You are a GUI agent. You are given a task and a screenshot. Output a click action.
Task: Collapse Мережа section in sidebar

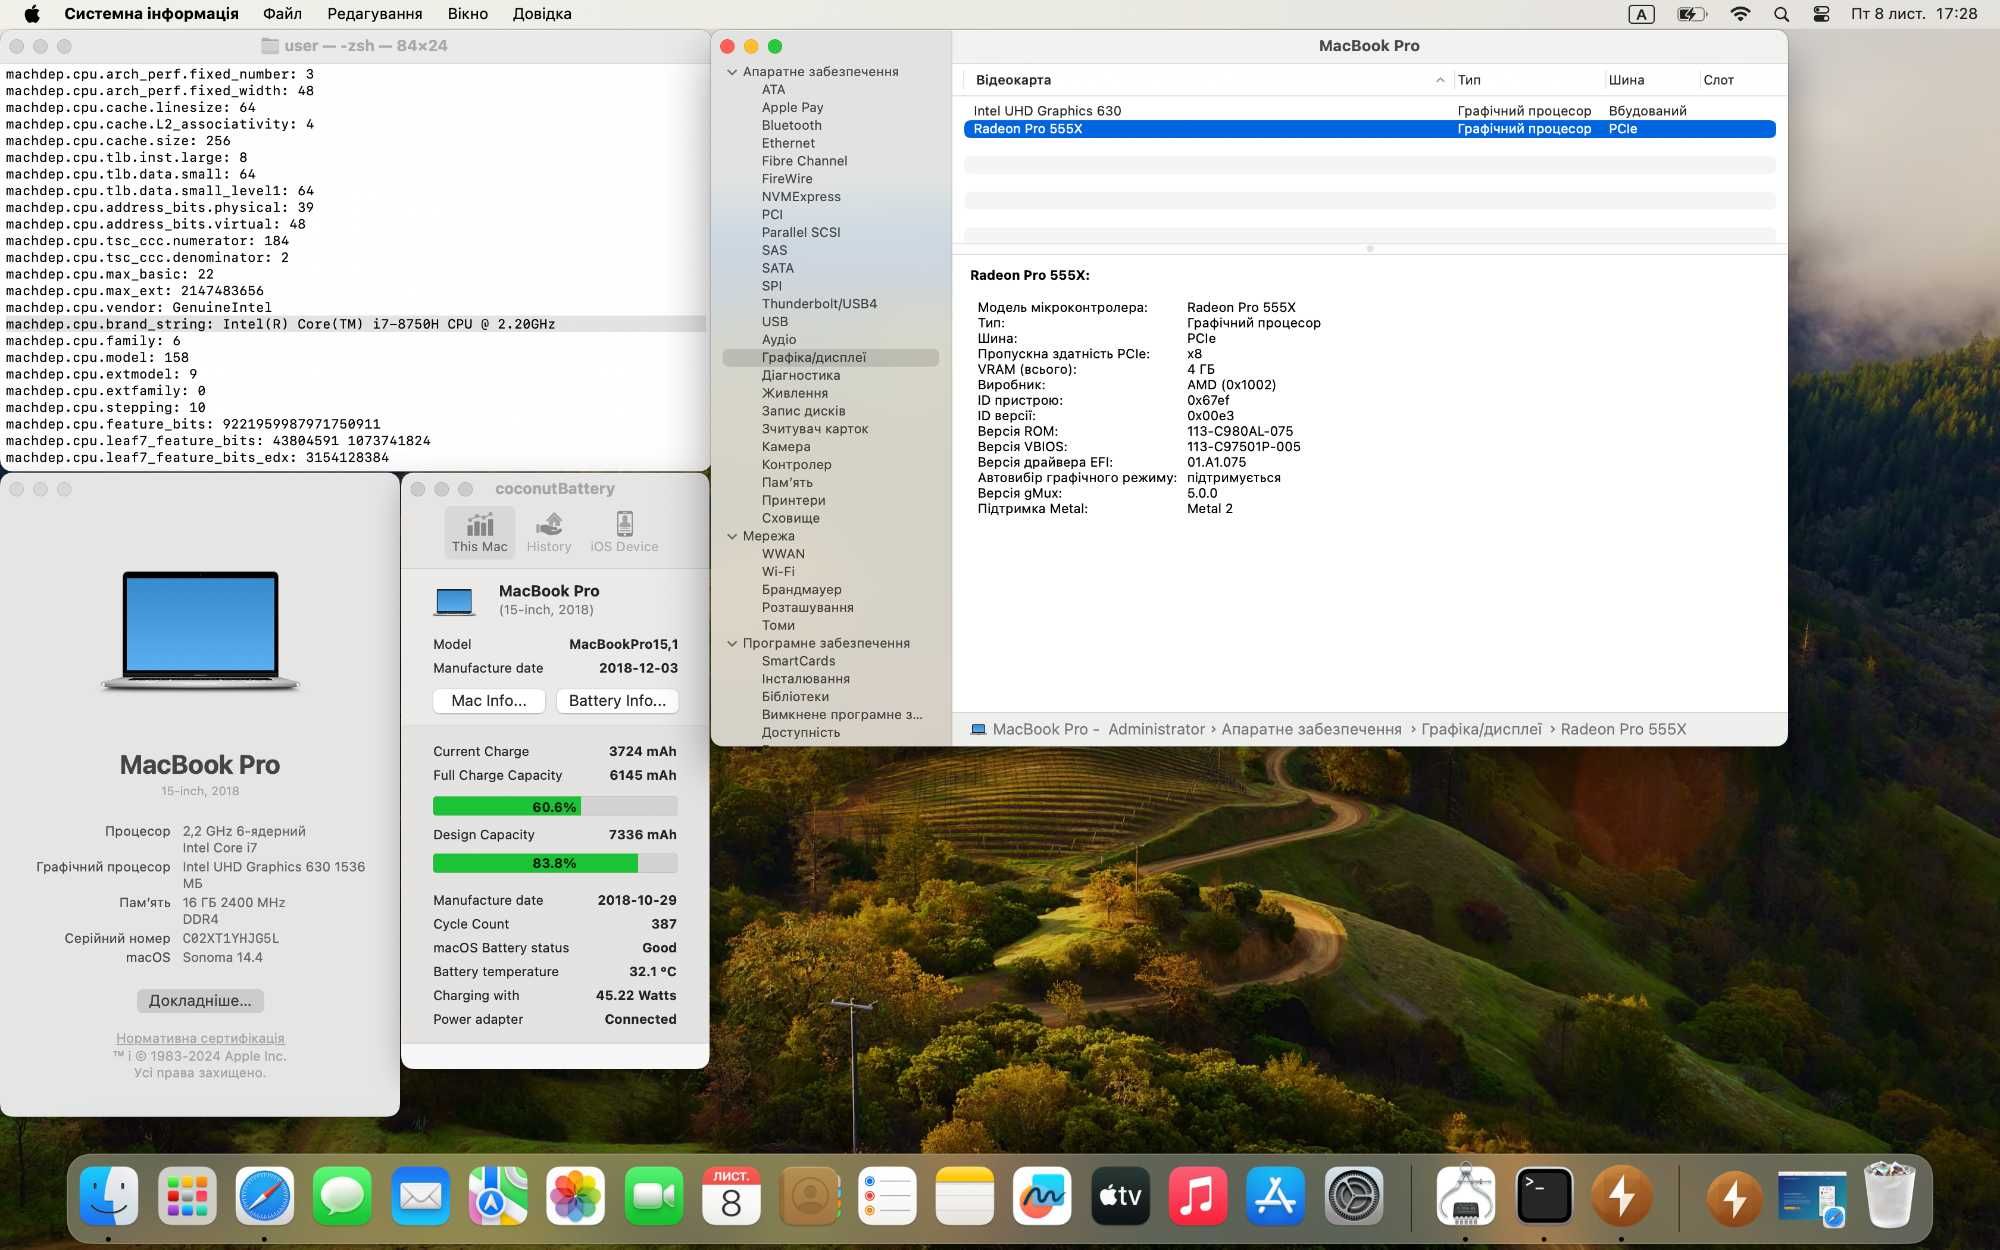(x=732, y=536)
